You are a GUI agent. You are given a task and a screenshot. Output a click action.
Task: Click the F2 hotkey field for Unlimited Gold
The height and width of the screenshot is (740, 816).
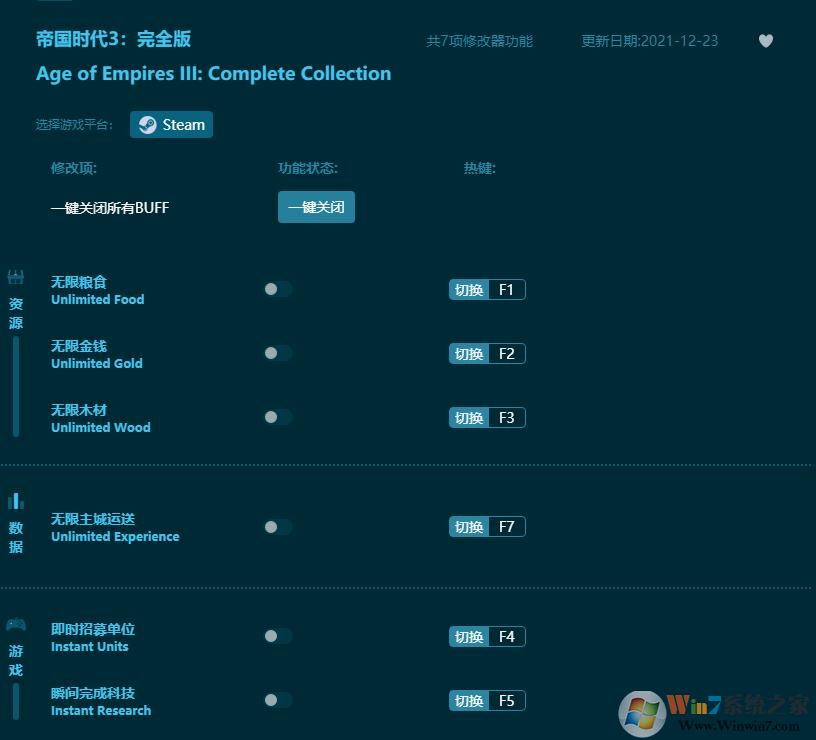[508, 353]
